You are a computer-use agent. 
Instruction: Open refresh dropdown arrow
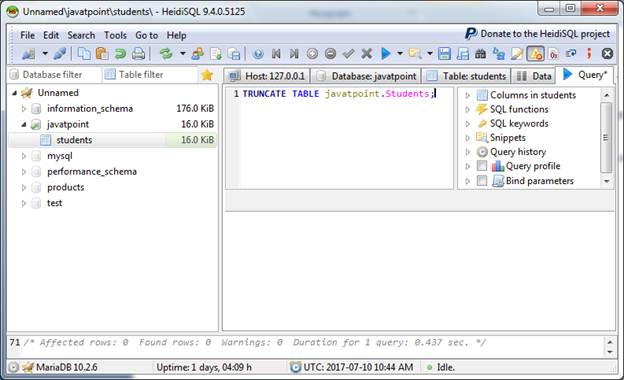click(183, 53)
